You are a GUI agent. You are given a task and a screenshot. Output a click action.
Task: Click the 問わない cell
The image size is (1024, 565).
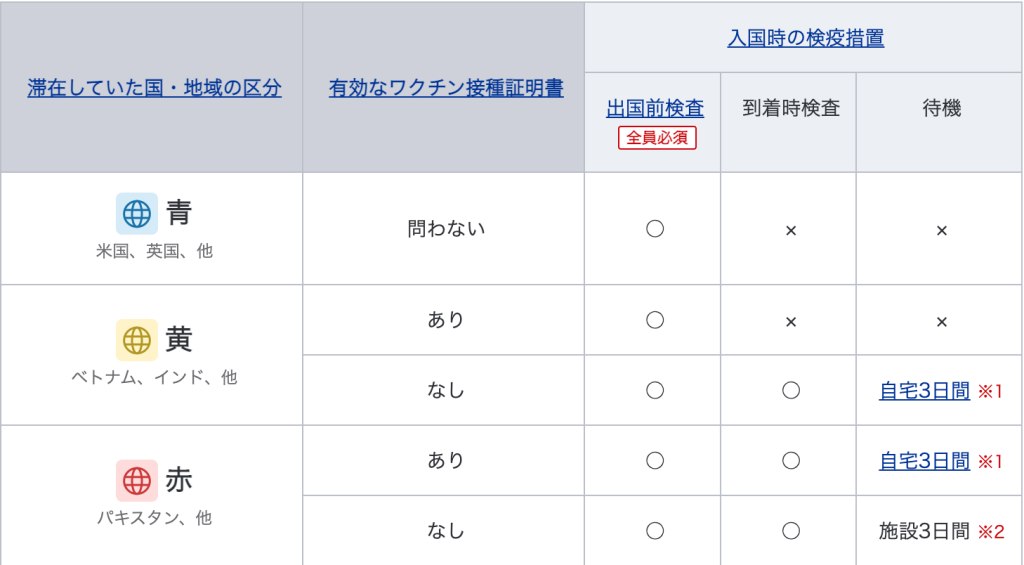click(x=446, y=229)
